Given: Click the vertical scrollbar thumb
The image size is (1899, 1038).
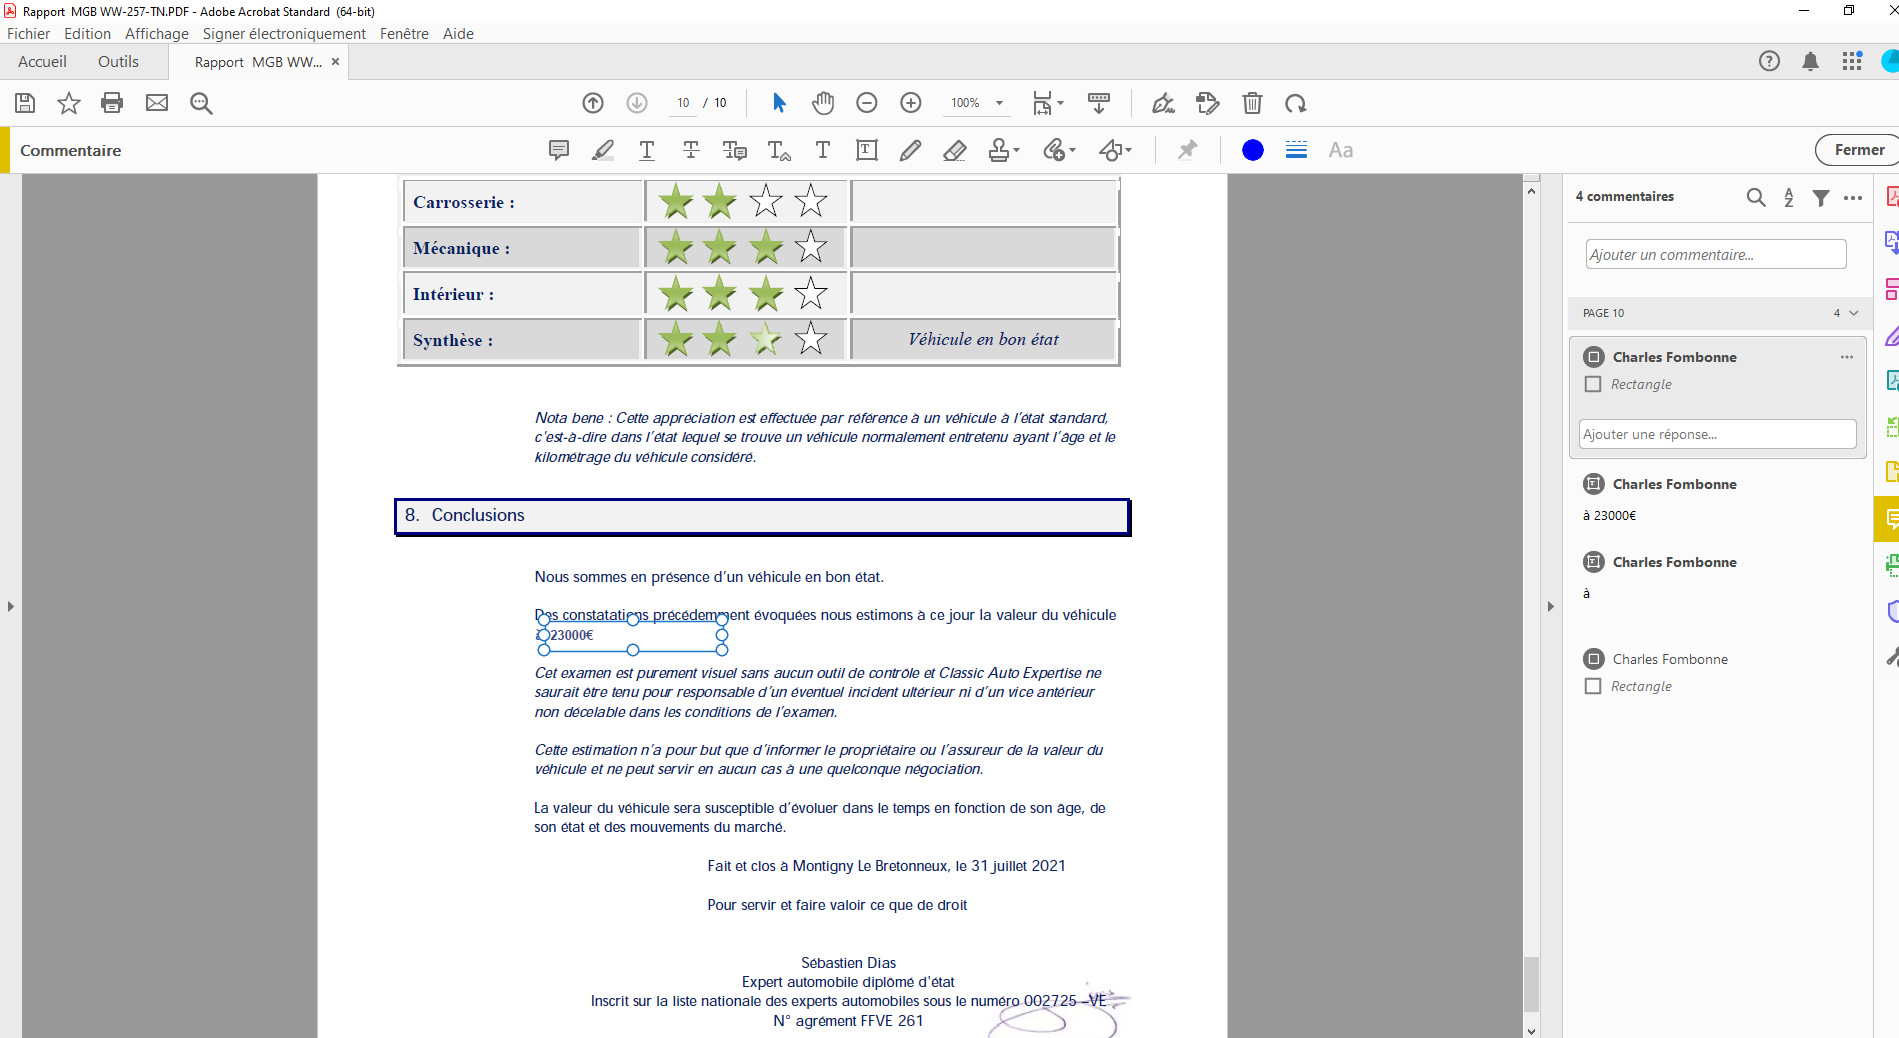Looking at the screenshot, I should pyautogui.click(x=1531, y=985).
